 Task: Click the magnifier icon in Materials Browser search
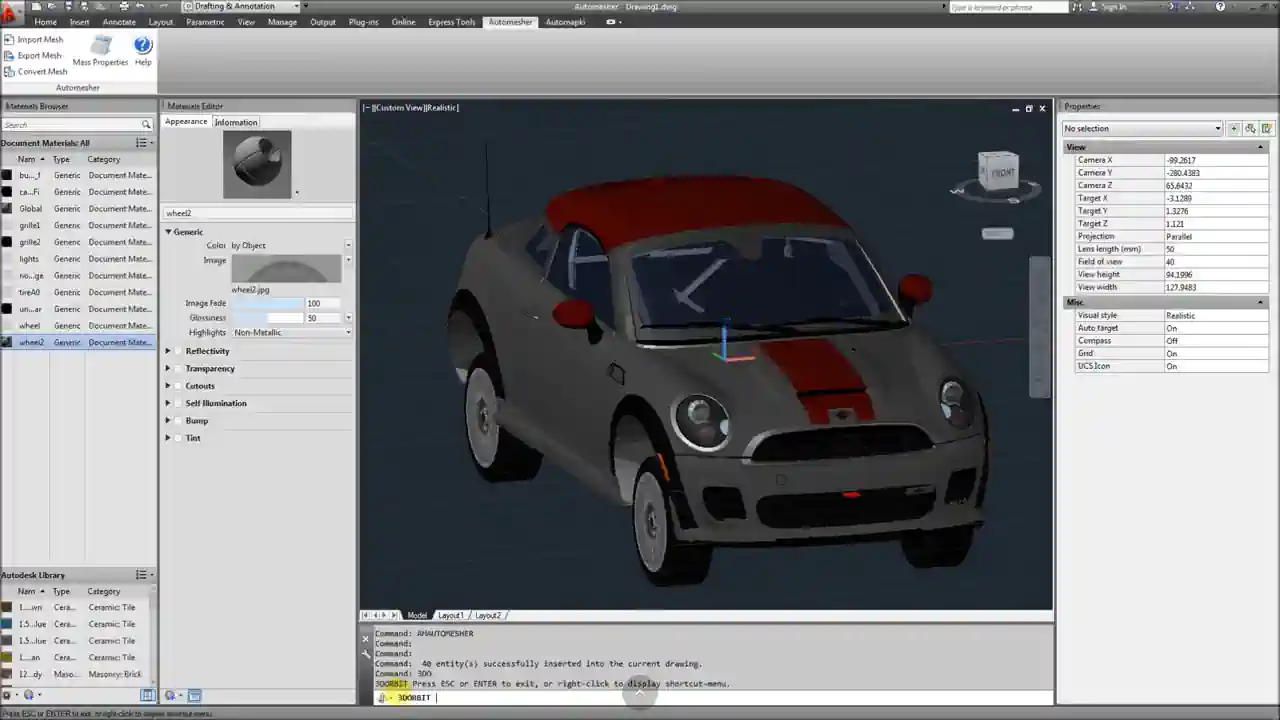(145, 124)
